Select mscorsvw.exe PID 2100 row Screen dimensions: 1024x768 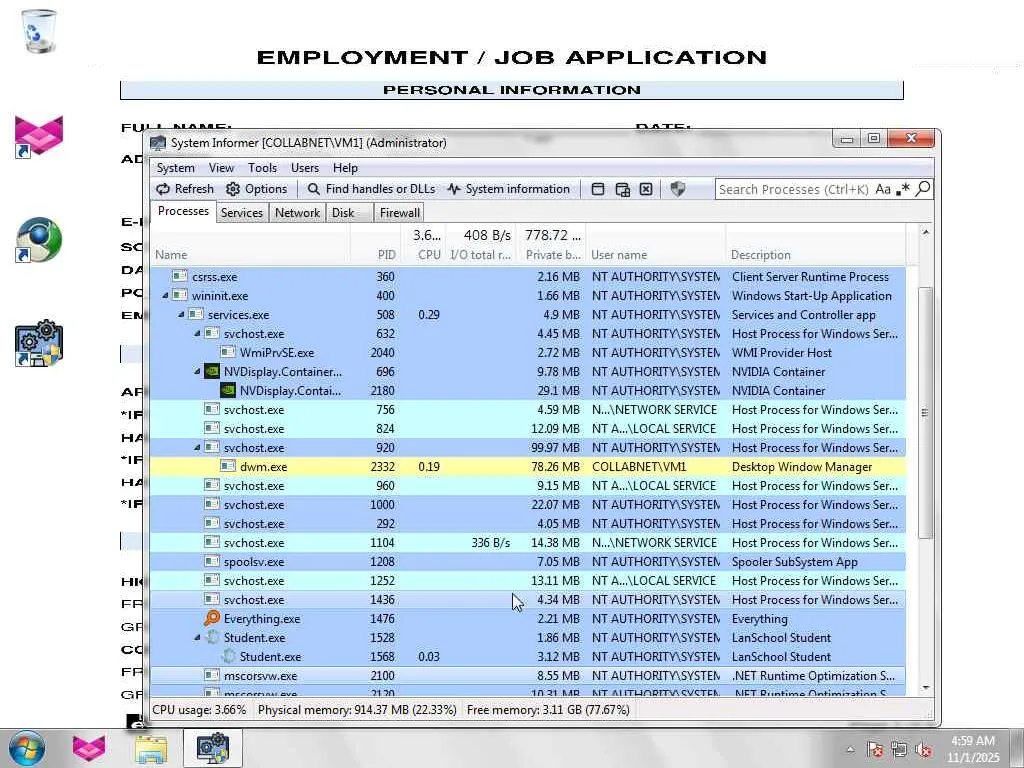(528, 676)
